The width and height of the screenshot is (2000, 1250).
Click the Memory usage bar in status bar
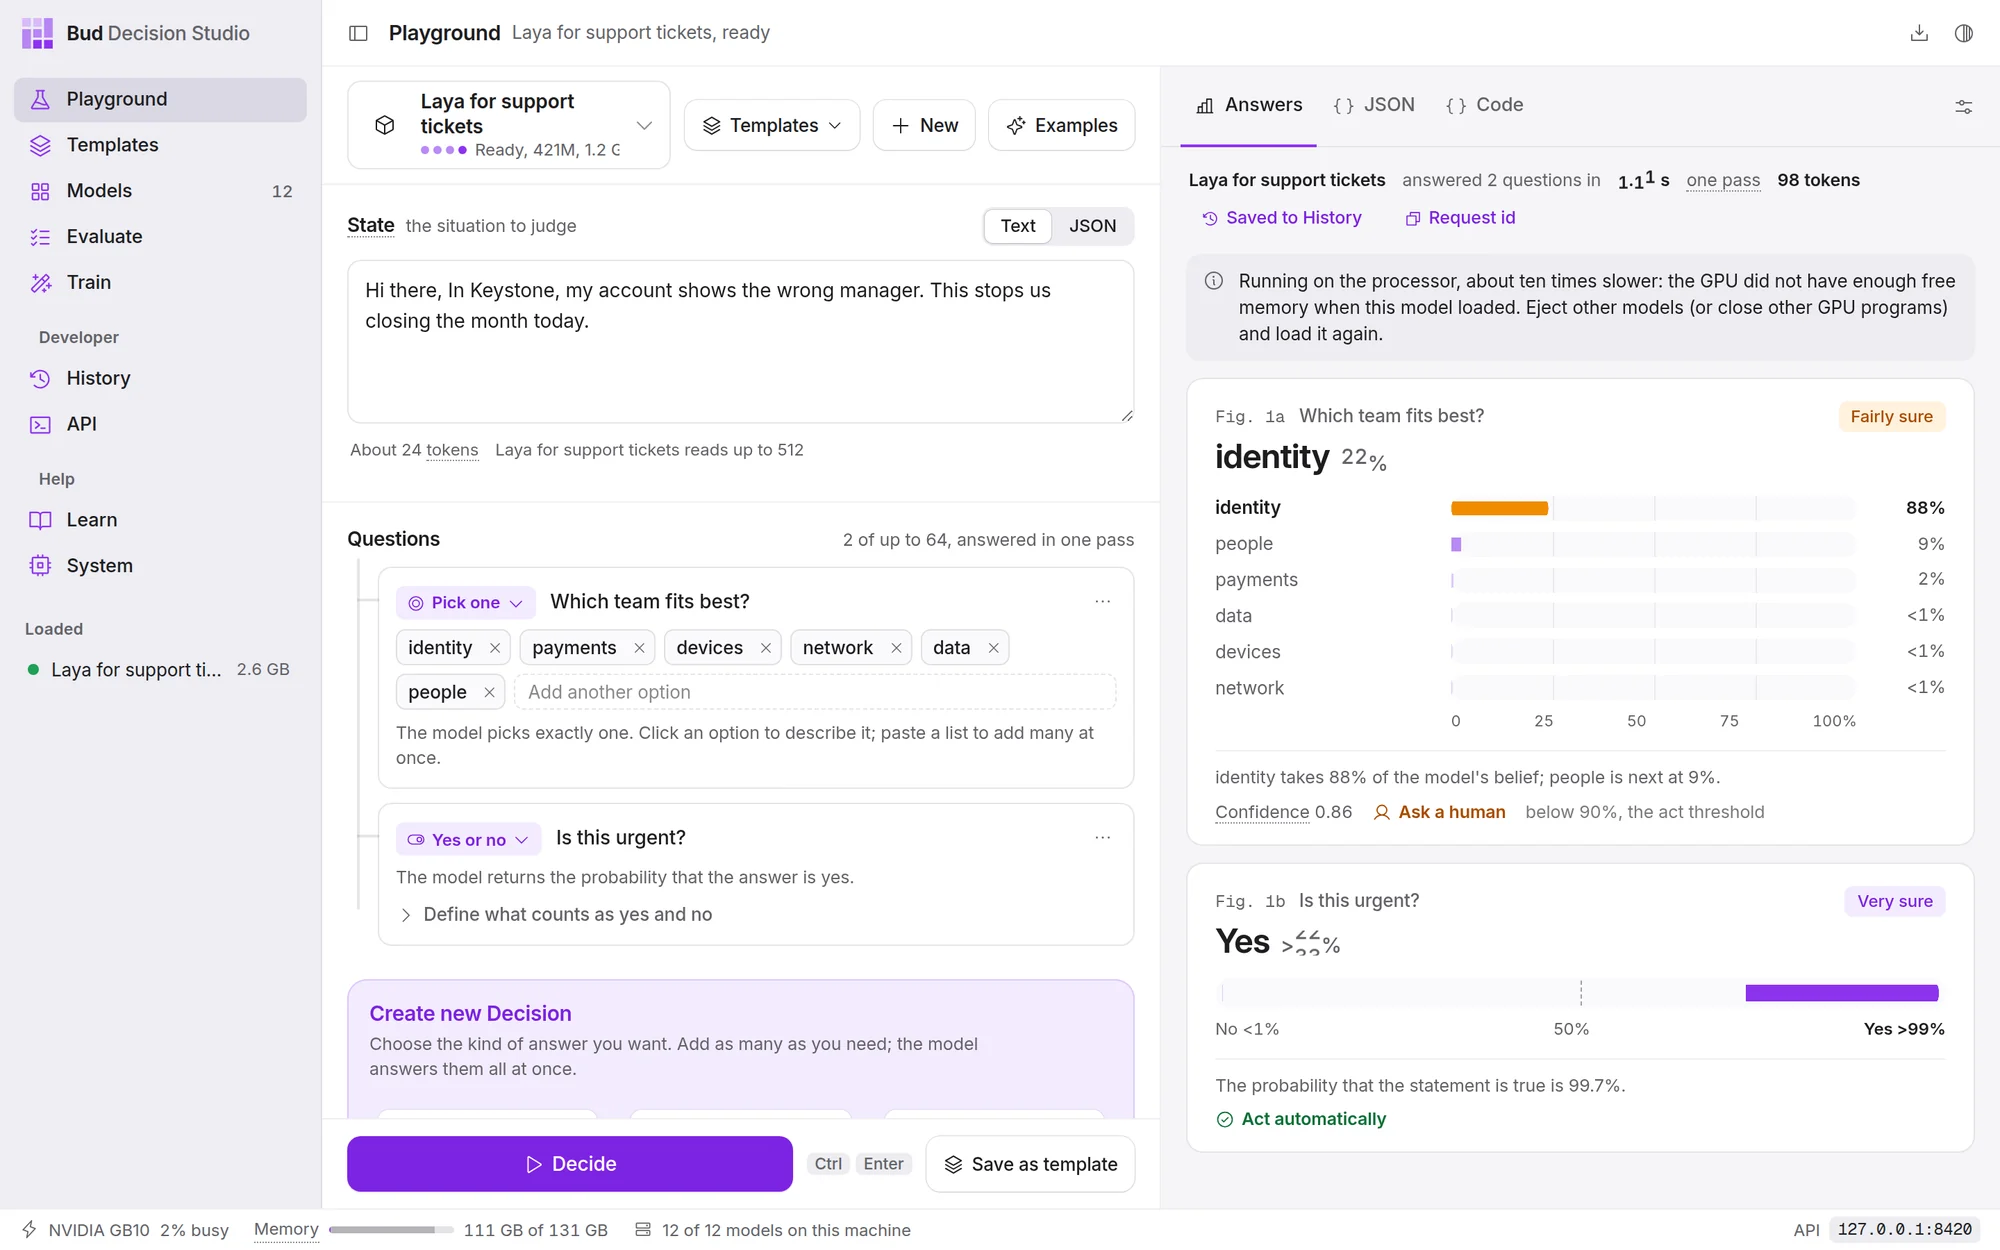click(391, 1230)
